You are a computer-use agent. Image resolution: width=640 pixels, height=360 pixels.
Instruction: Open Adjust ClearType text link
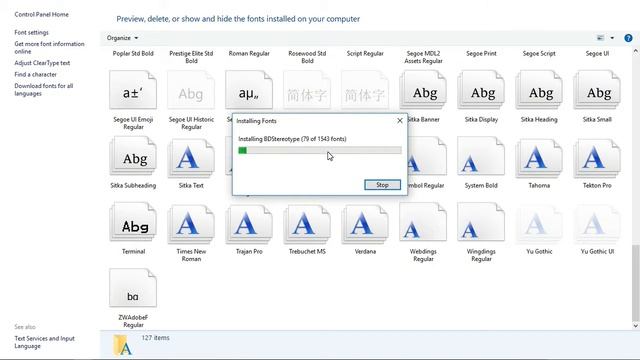[42, 63]
